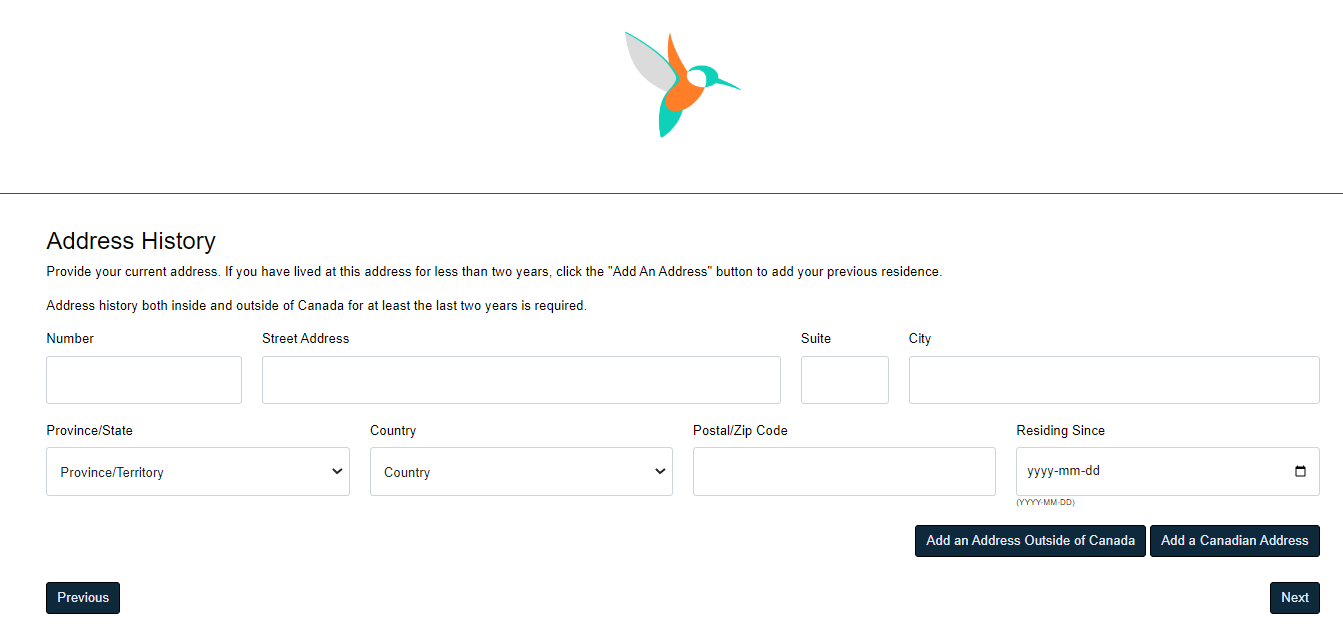1343x640 pixels.
Task: Click Add an Address Outside of Canada
Action: click(1030, 541)
